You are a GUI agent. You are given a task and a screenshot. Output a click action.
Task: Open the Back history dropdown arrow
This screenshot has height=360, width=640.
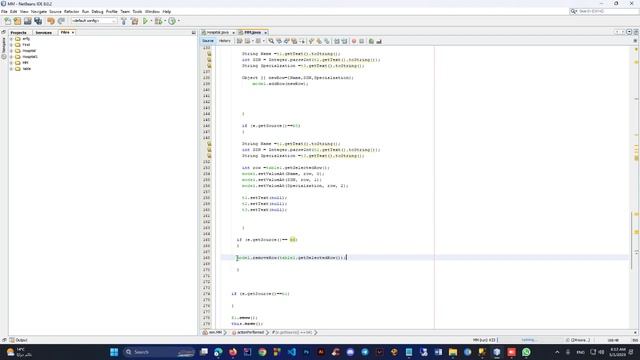[x=253, y=41]
